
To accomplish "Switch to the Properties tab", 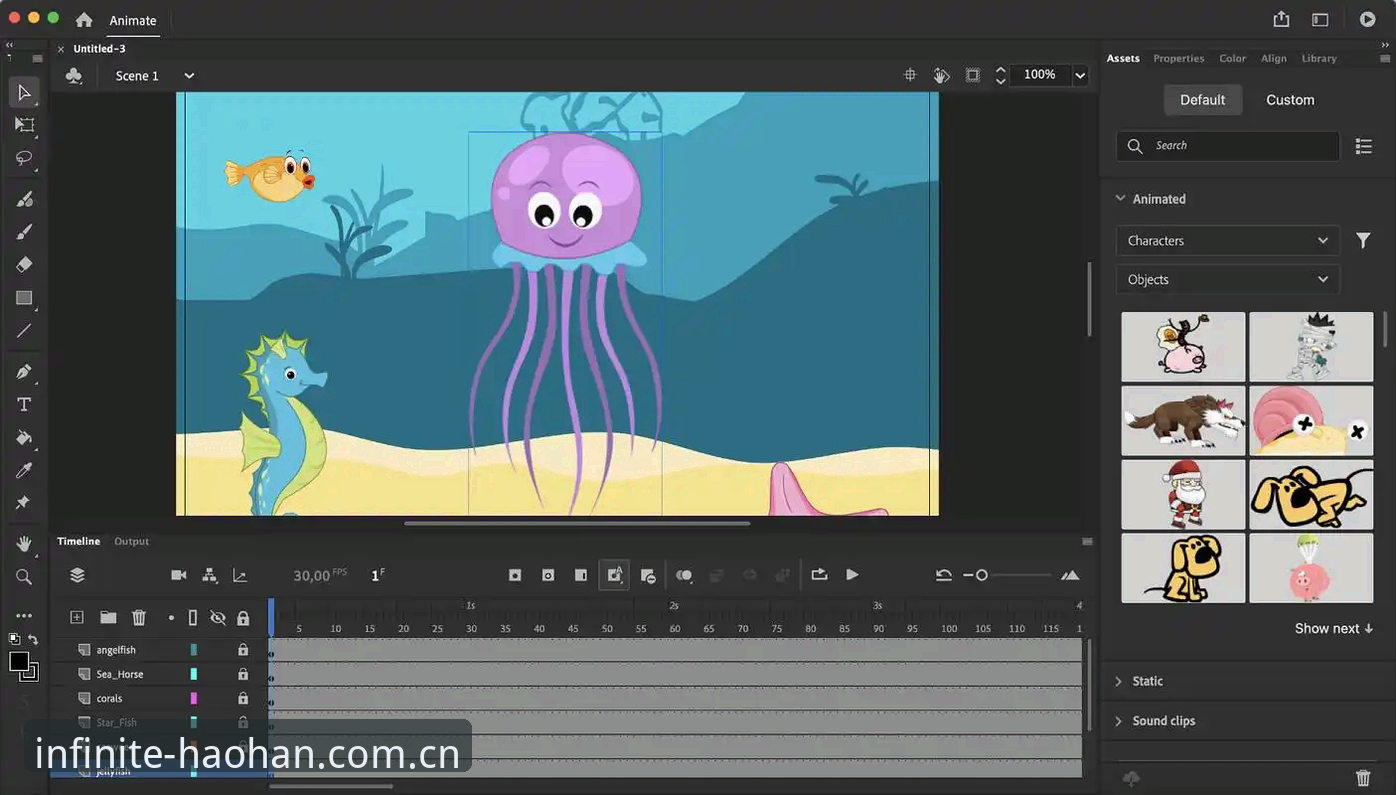I will click(1178, 58).
